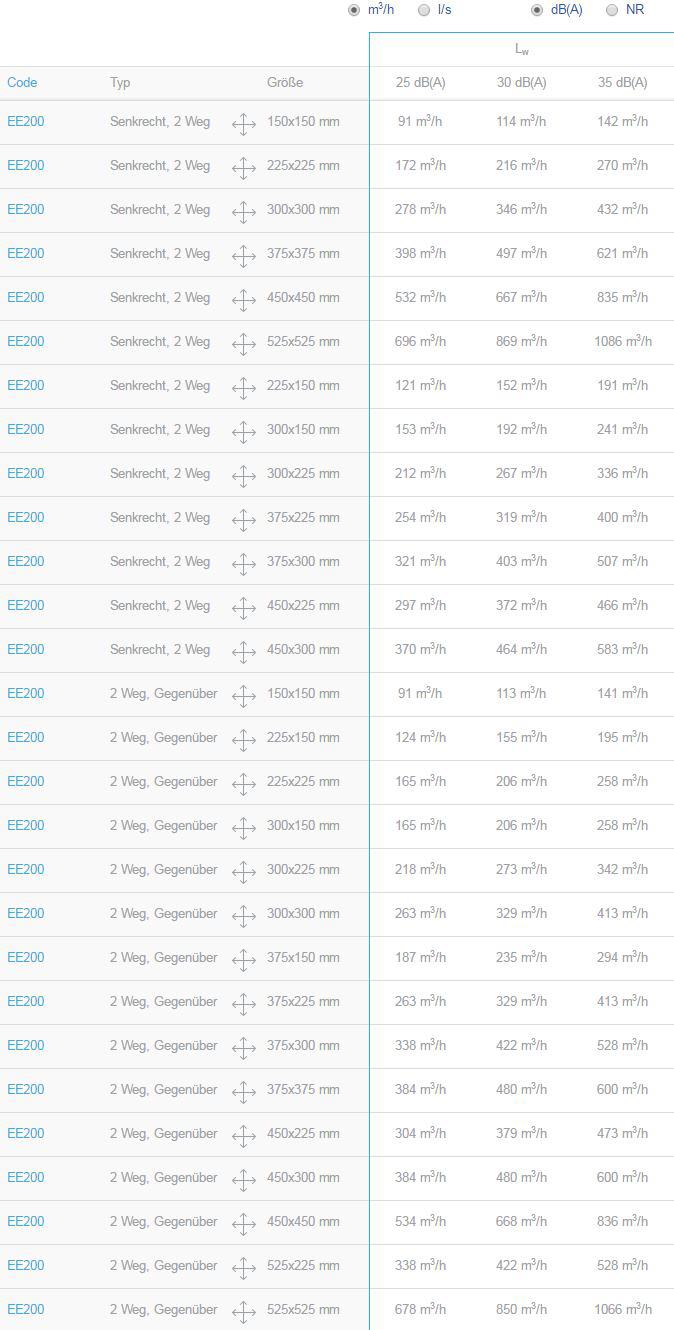Screen dimensions: 674x1330
Task: Open EE200 link for Gegenüber 300x300 mm
Action: tap(26, 913)
